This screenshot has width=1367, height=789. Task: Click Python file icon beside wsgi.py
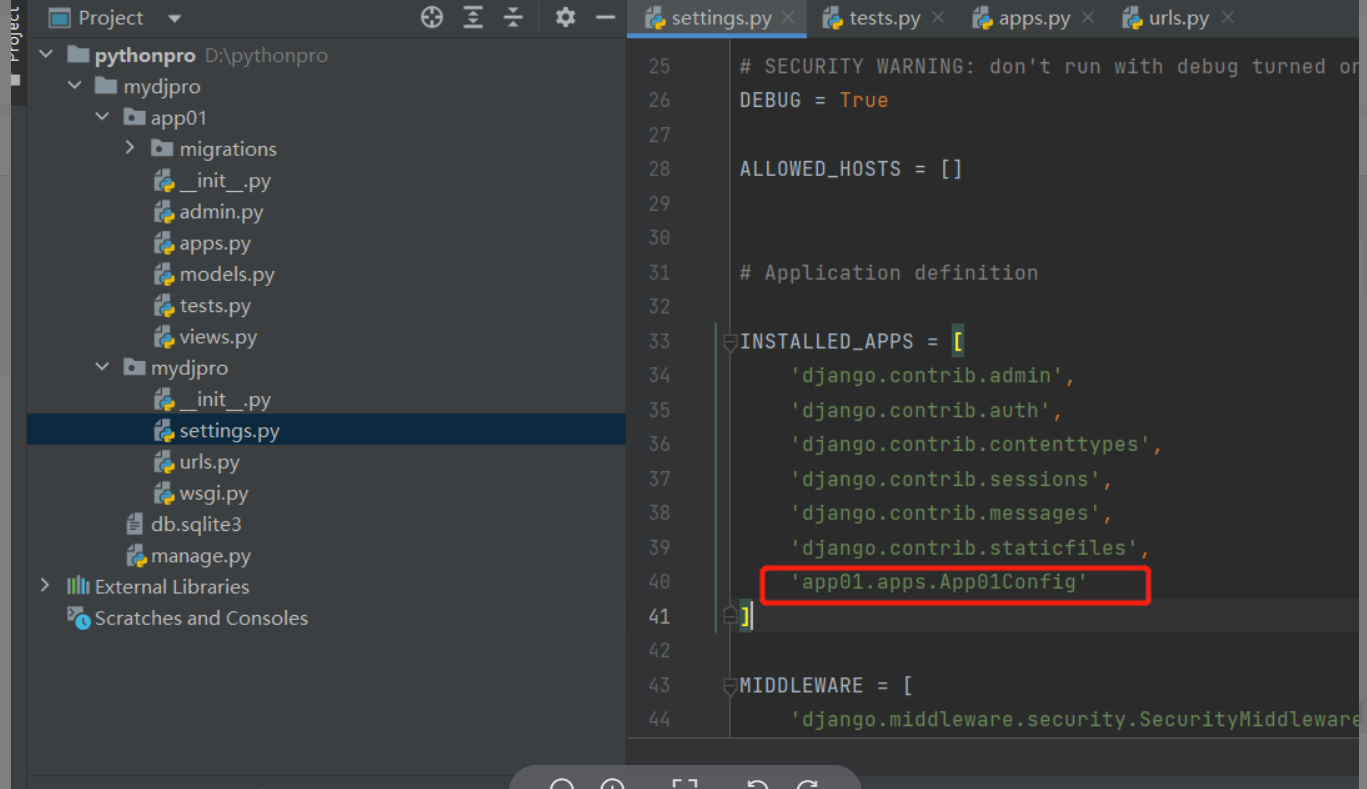(x=164, y=492)
